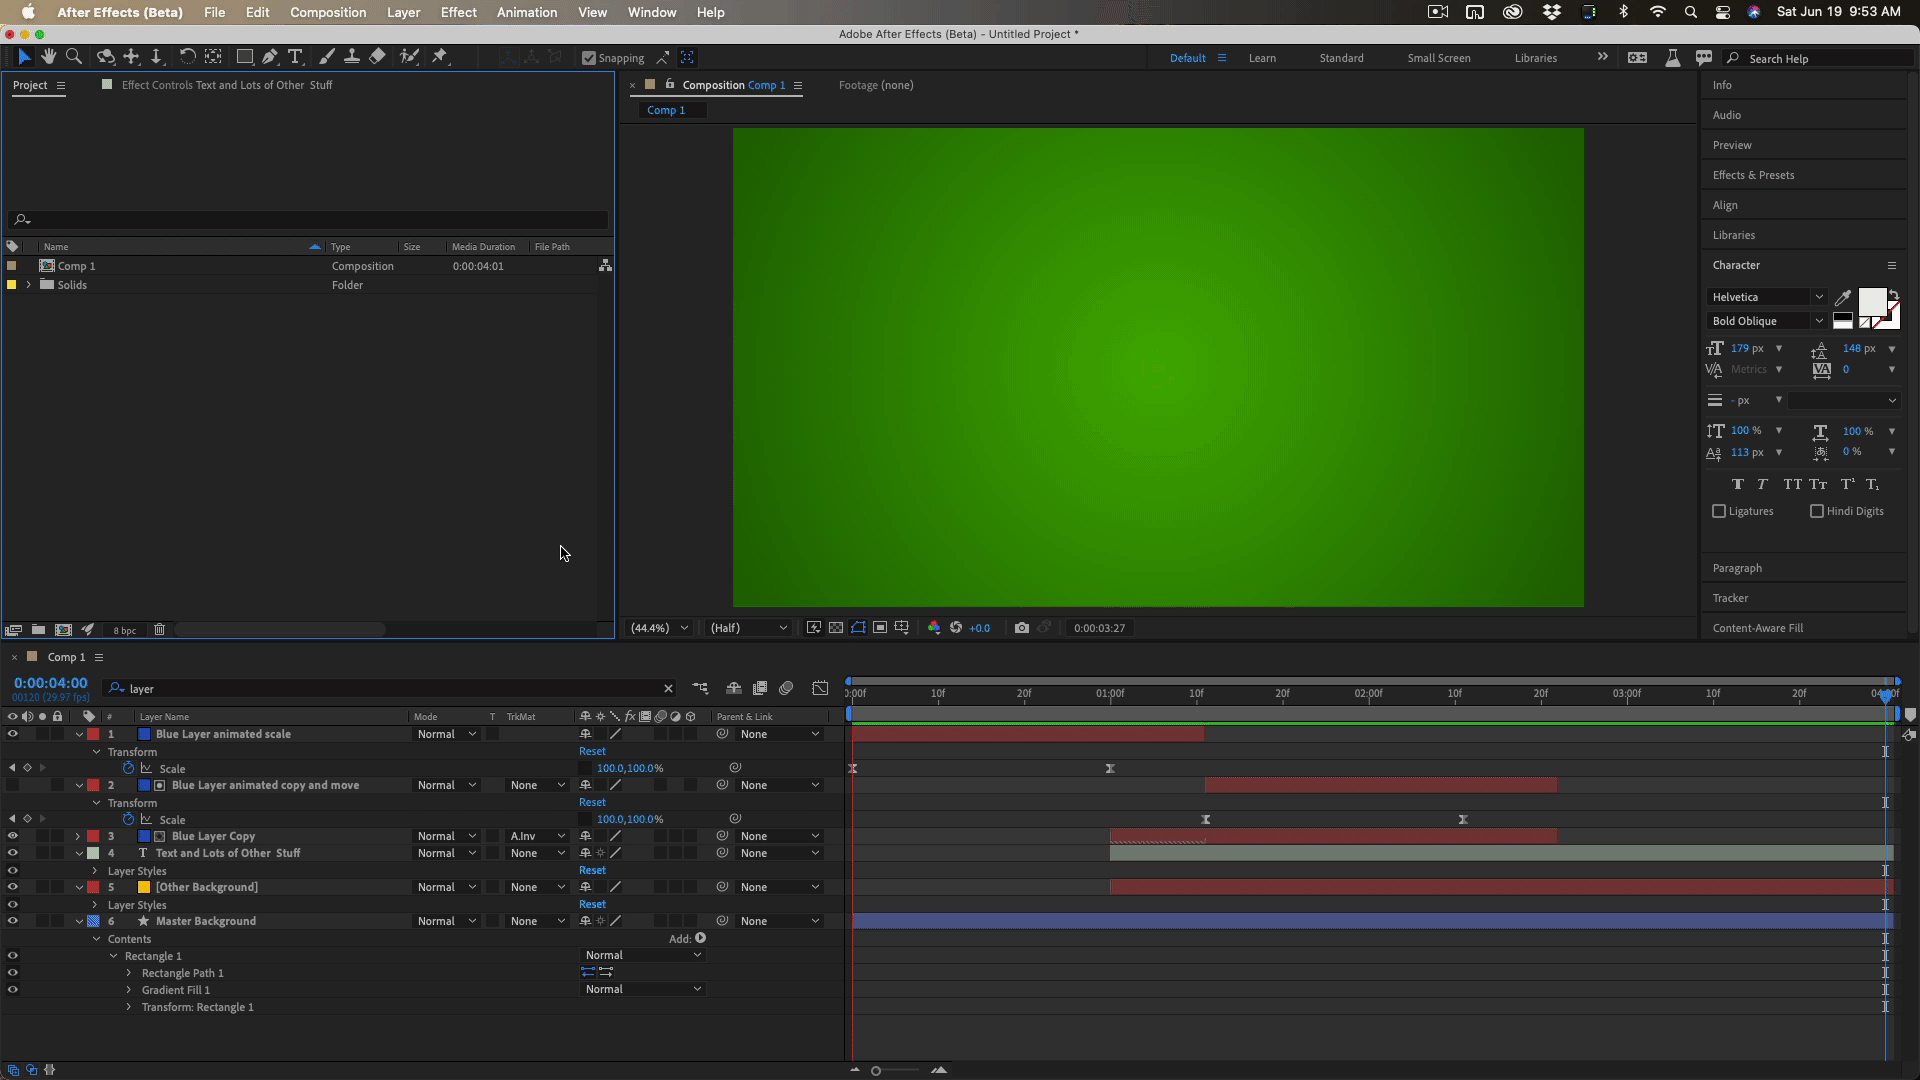Image resolution: width=1920 pixels, height=1080 pixels.
Task: Open the Composition menu
Action: point(328,12)
